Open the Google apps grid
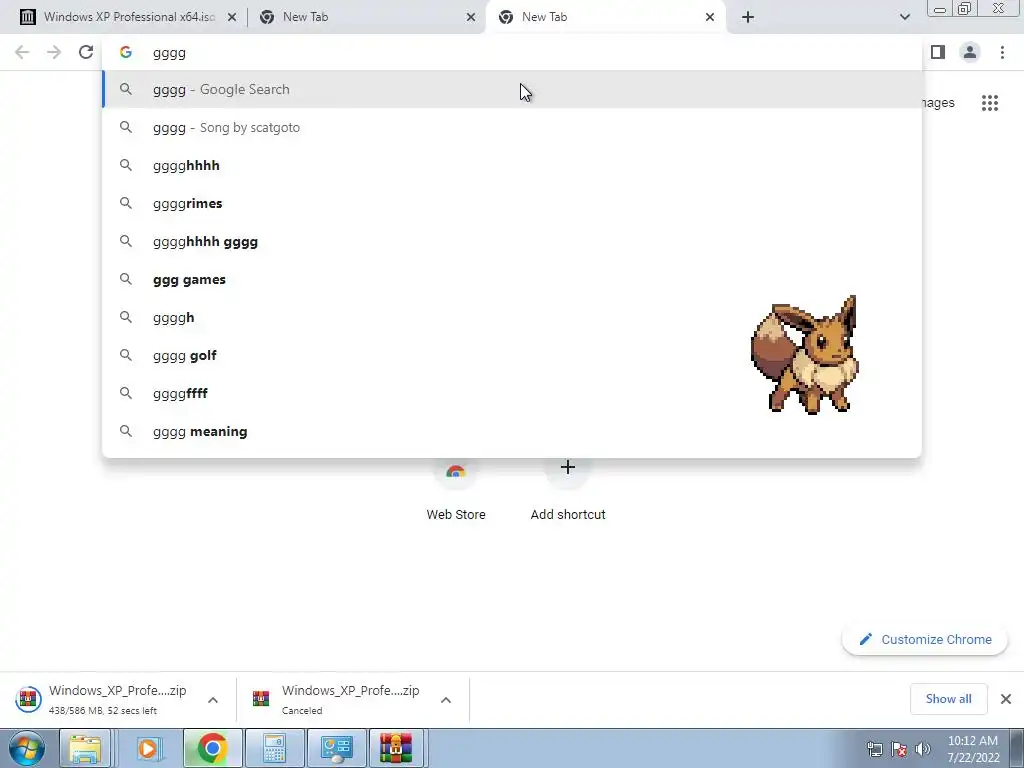The width and height of the screenshot is (1024, 768). coord(990,103)
